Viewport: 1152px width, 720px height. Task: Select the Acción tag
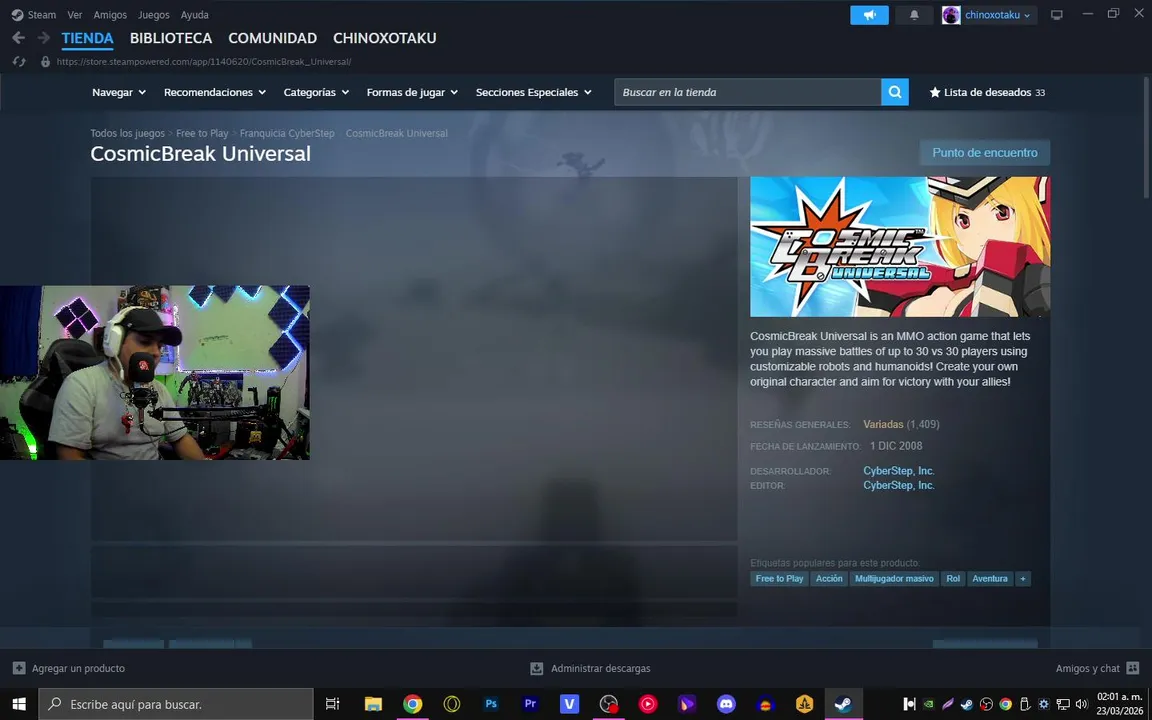coord(829,578)
